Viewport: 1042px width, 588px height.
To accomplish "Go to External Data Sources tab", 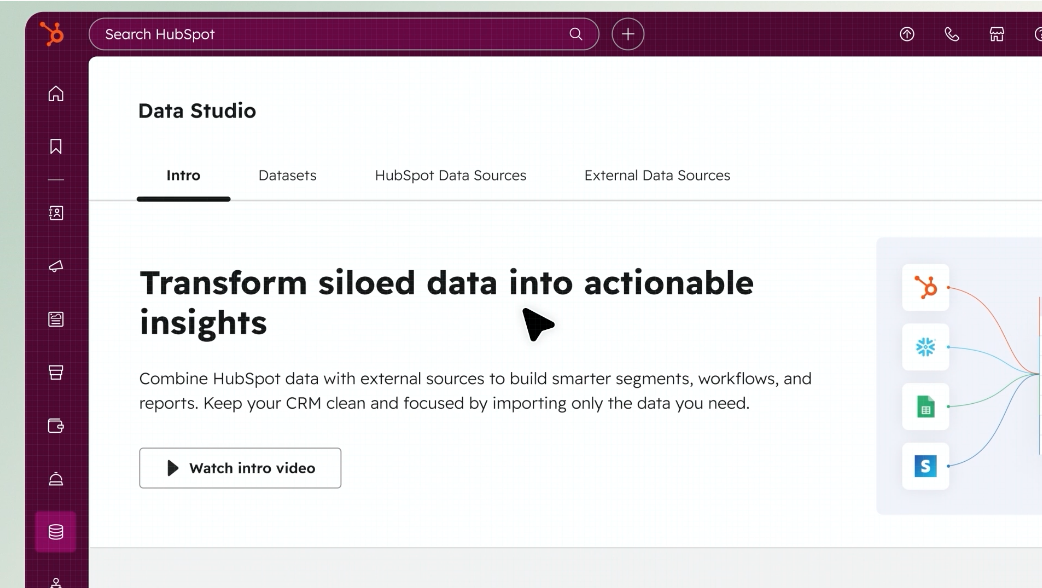I will coord(657,175).
